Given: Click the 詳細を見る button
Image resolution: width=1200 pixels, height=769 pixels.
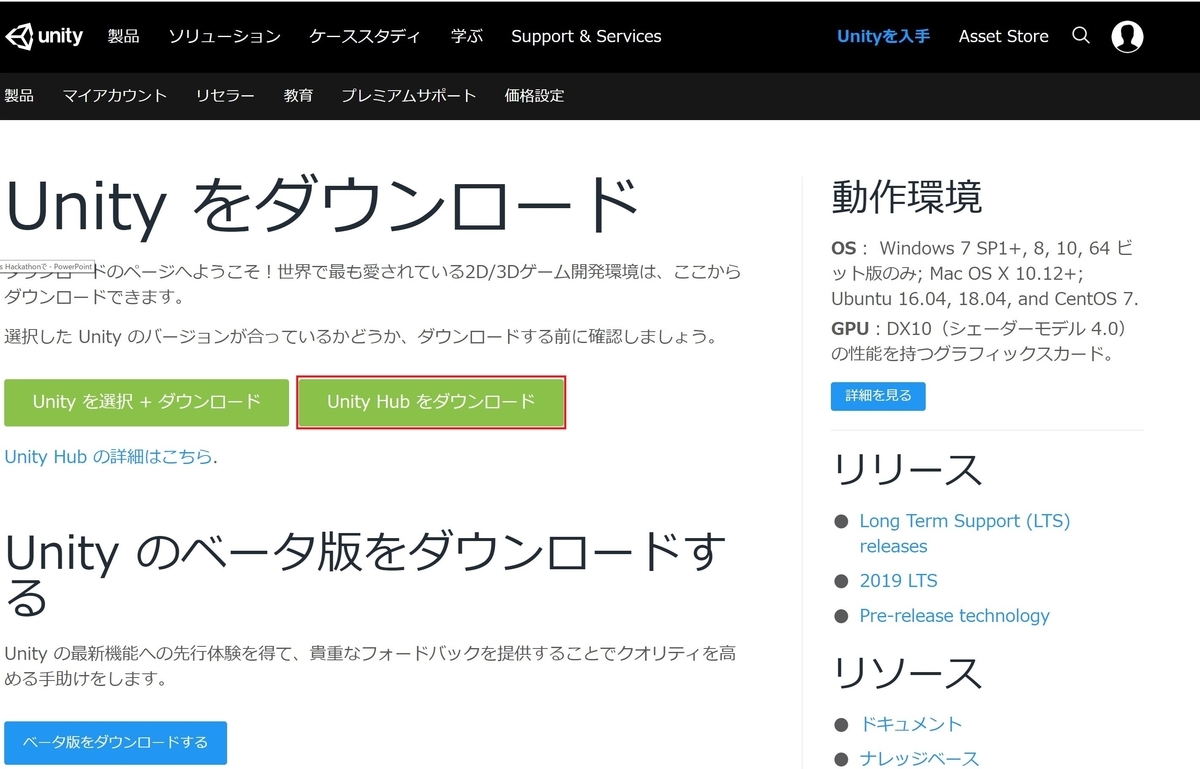Looking at the screenshot, I should click(878, 396).
